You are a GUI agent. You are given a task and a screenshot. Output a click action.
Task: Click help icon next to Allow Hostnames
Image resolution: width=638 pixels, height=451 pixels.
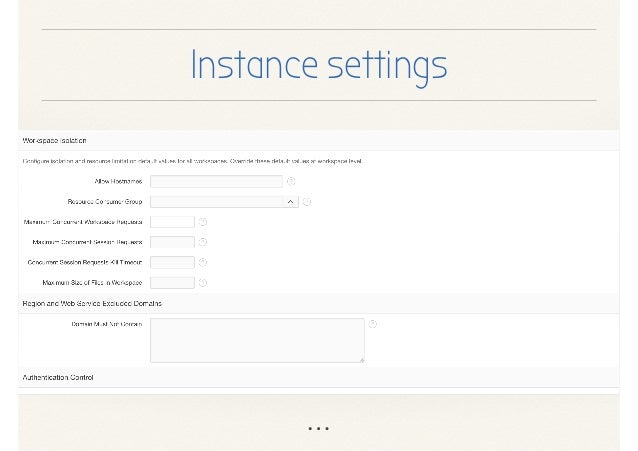291,181
